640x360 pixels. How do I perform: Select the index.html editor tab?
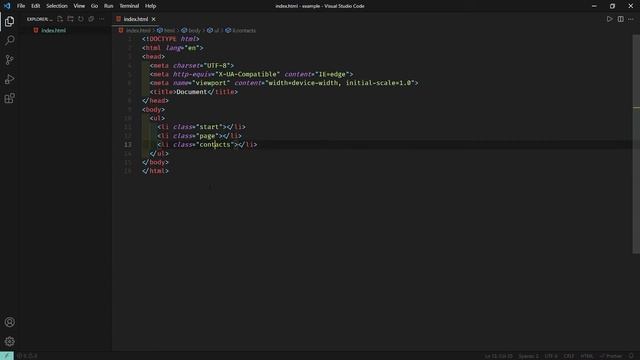coord(136,19)
